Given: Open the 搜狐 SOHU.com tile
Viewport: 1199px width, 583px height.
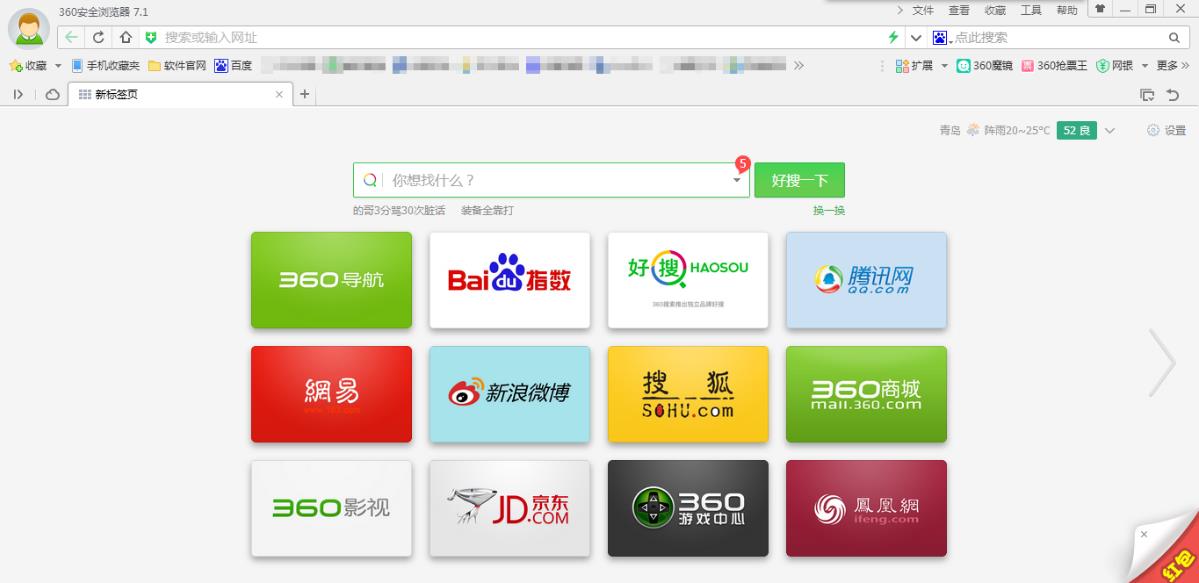Looking at the screenshot, I should (x=688, y=394).
